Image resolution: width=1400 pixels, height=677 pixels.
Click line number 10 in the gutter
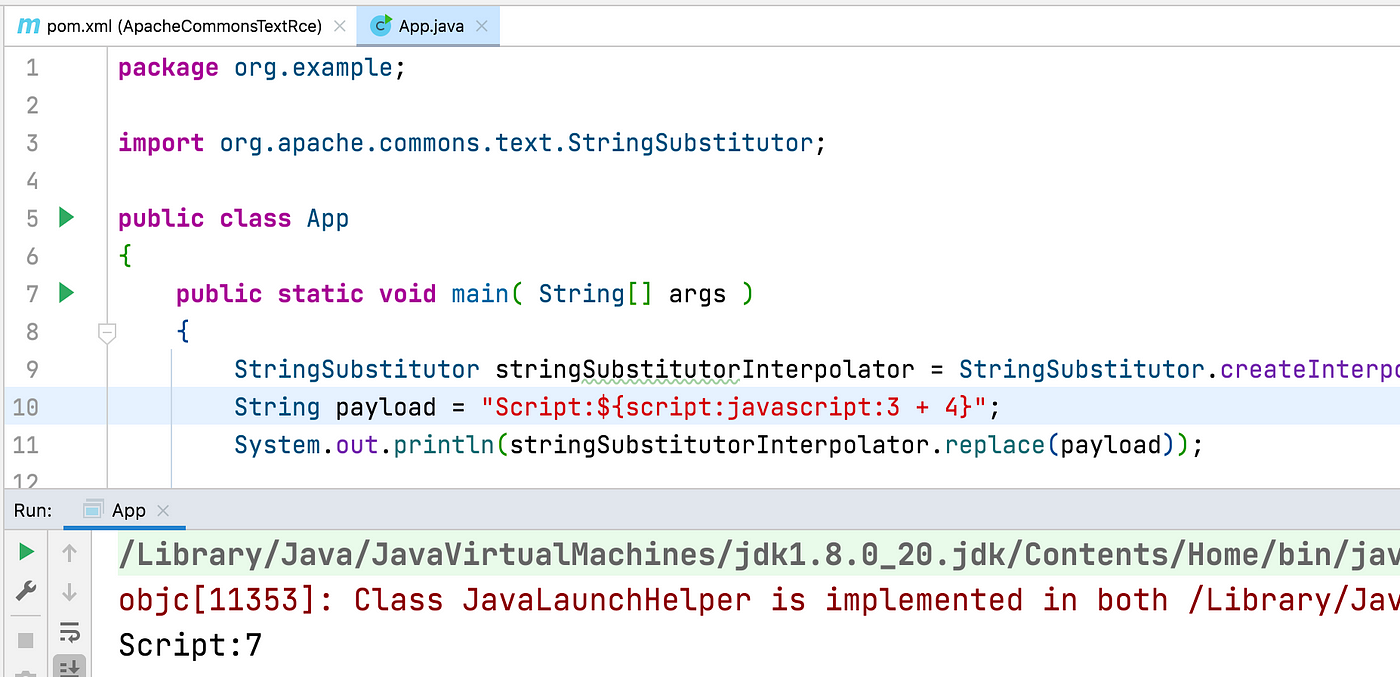(25, 408)
